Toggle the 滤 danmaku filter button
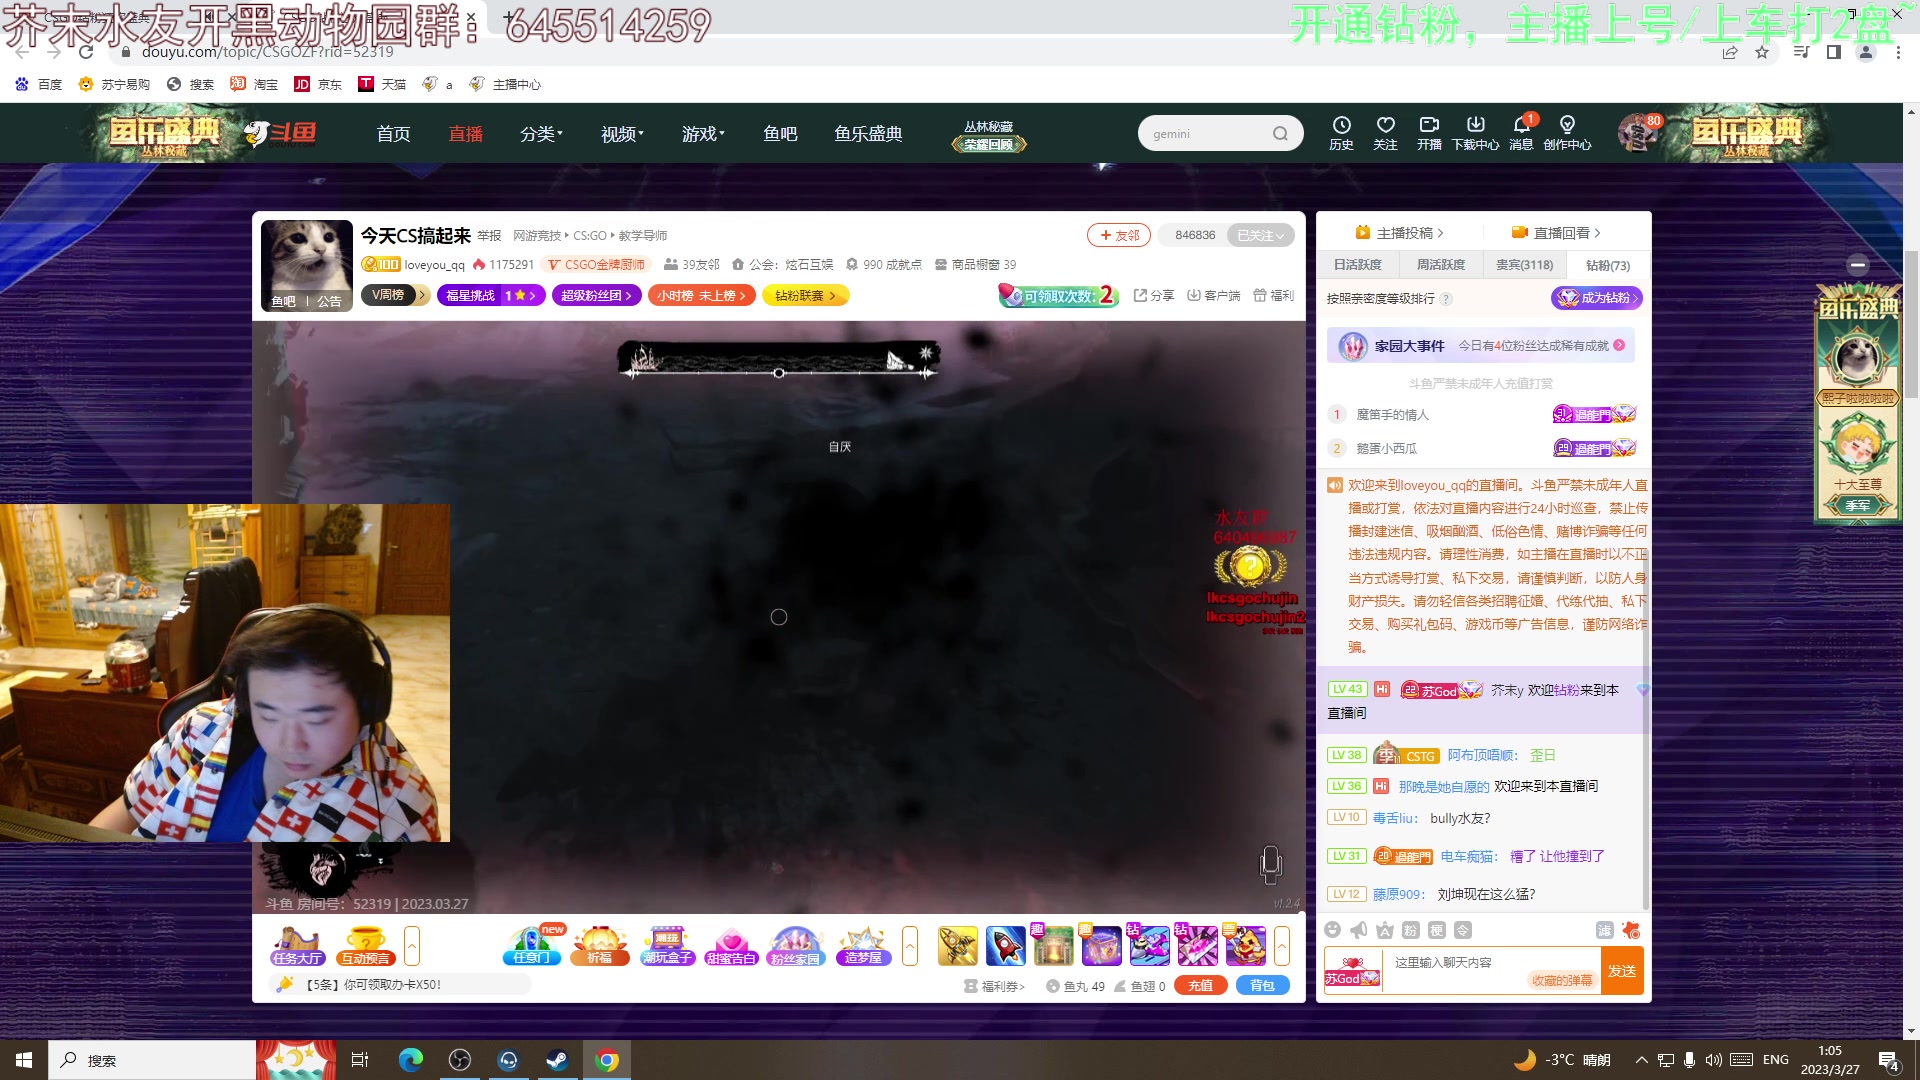 point(1604,930)
